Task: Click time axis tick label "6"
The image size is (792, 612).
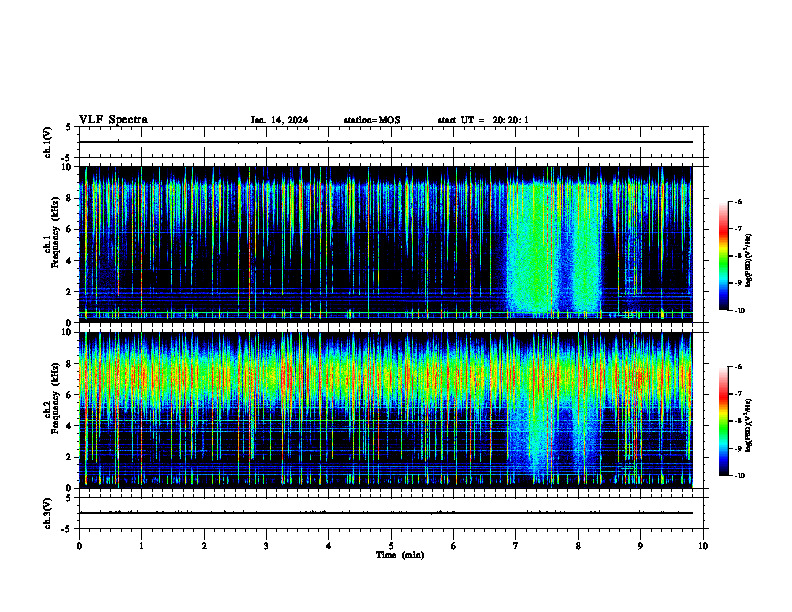Action: pos(453,546)
